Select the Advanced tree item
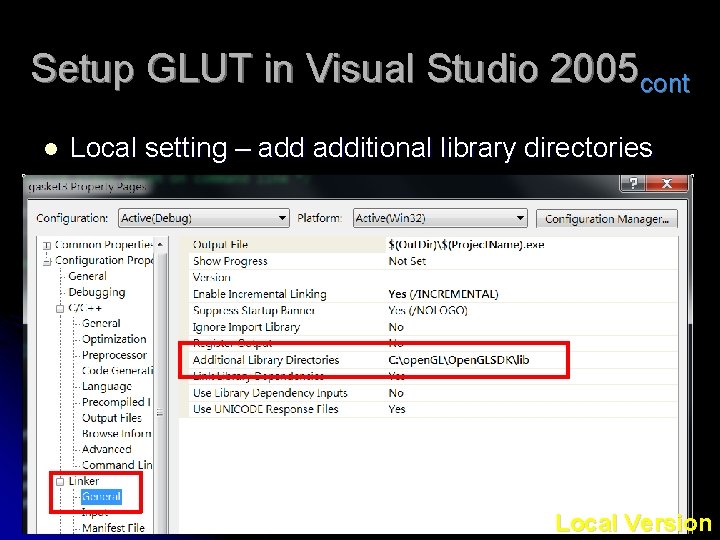 (107, 449)
